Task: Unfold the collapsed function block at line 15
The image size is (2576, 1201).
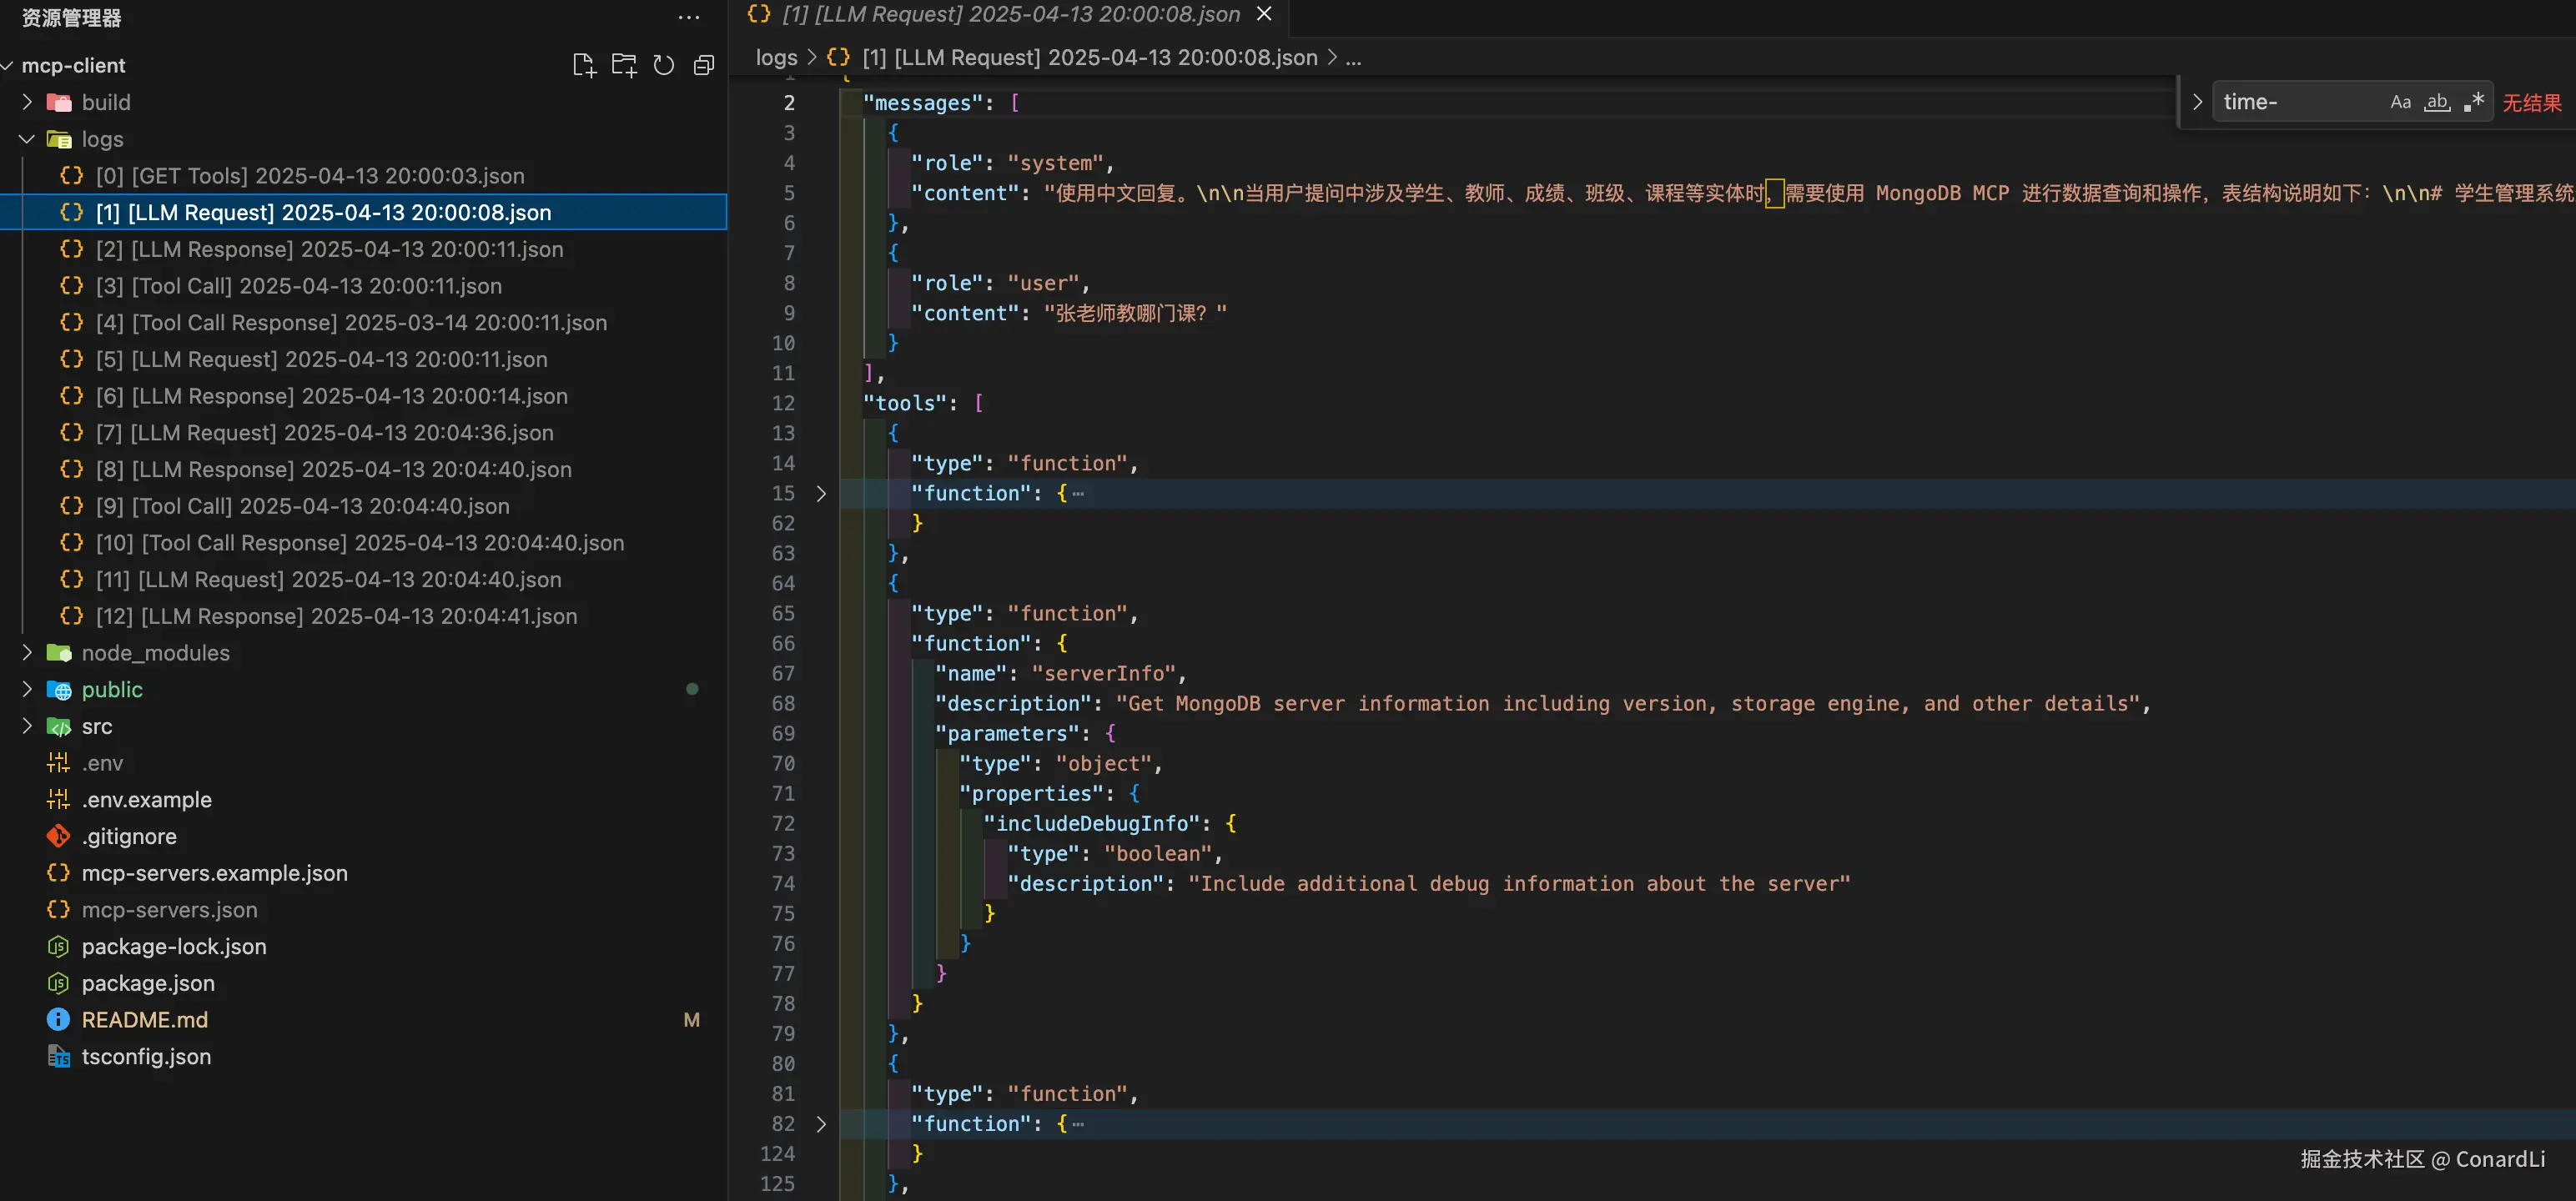Action: pyautogui.click(x=821, y=493)
